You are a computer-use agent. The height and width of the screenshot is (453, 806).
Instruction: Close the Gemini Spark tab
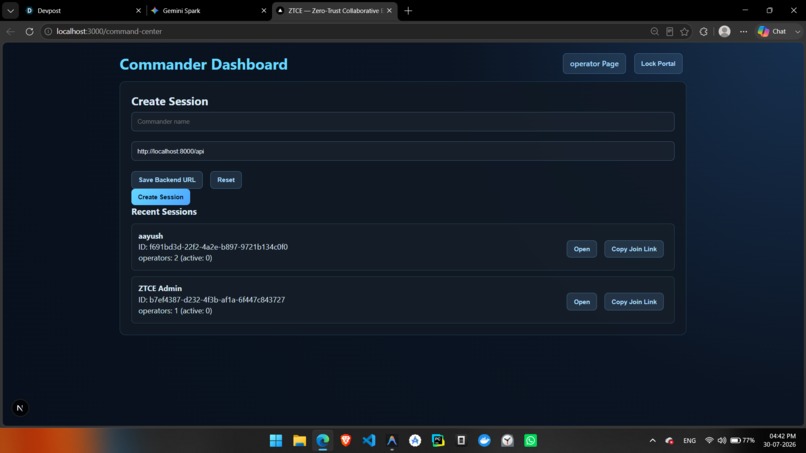tap(264, 11)
